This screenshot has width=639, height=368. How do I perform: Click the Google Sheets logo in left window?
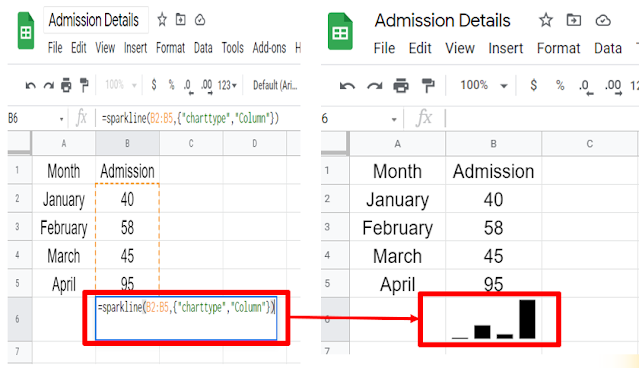[x=26, y=31]
